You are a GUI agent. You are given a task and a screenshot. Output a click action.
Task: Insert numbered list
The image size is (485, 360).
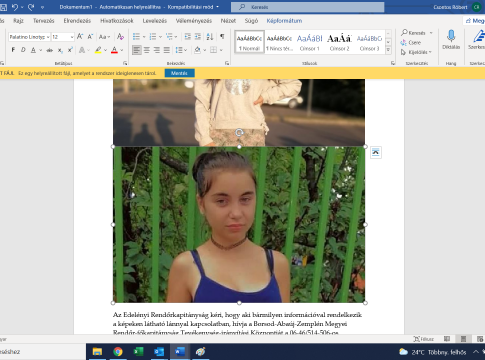153,37
